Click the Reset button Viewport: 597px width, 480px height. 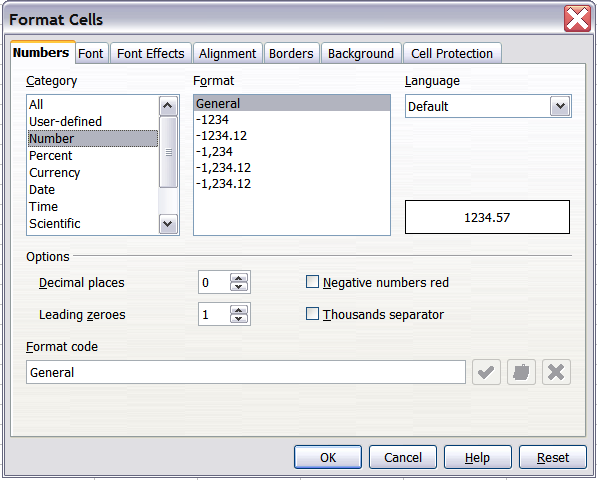pos(553,457)
